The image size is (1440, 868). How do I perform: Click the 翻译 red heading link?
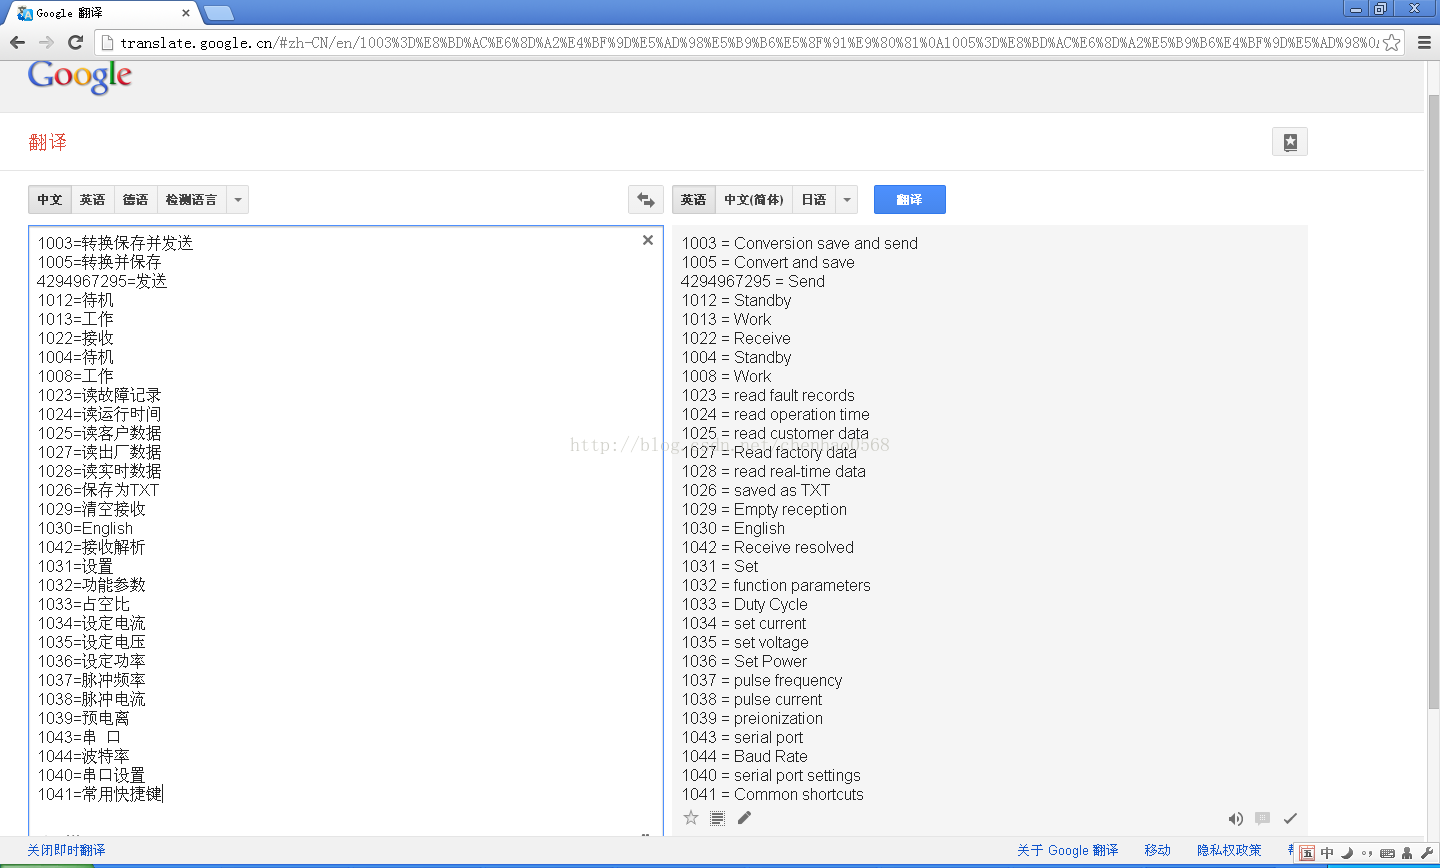(x=47, y=142)
